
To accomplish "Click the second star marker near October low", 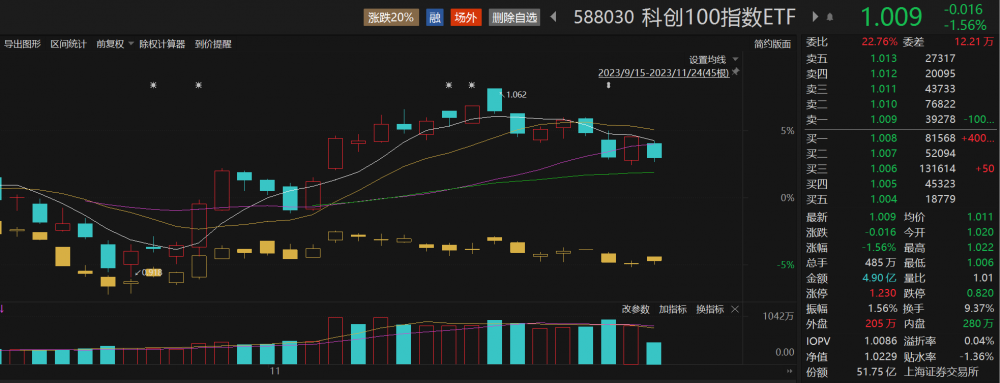I will click(198, 85).
